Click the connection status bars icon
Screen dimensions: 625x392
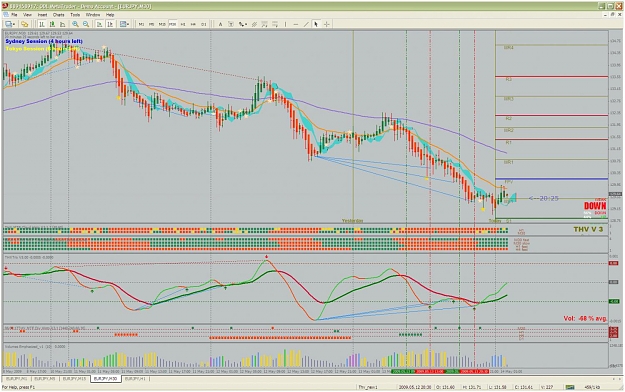click(x=570, y=387)
